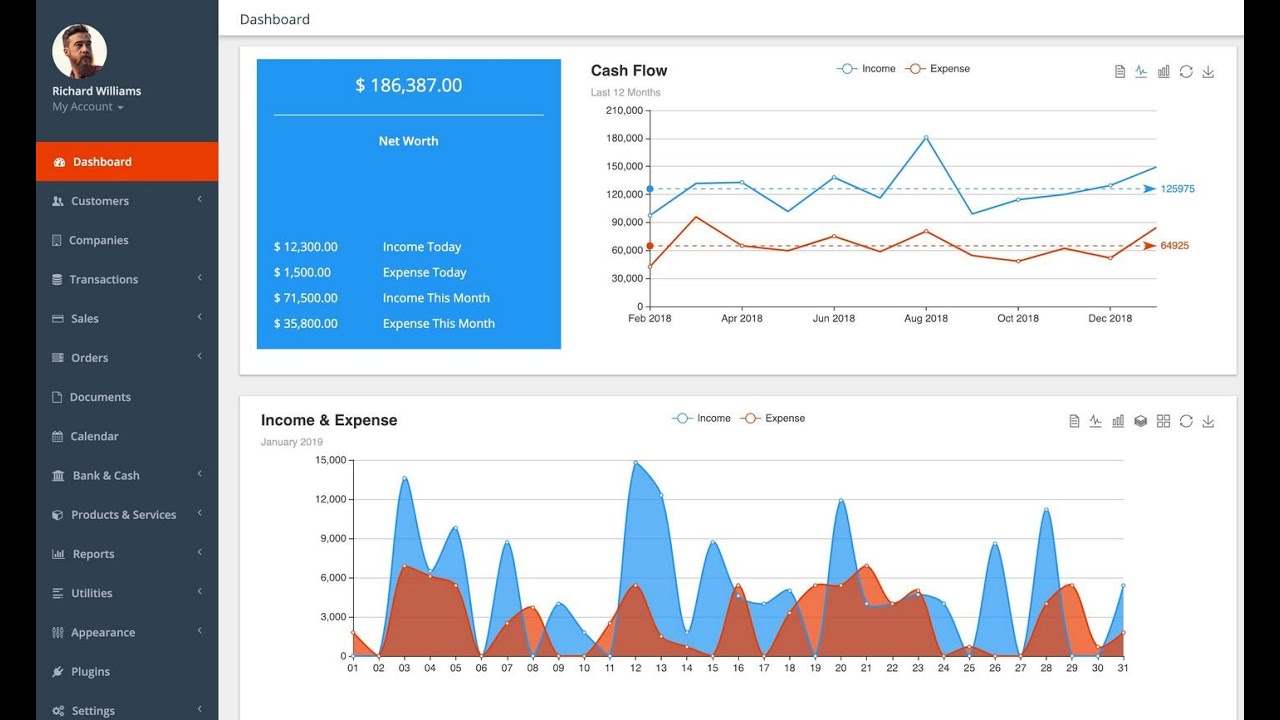The width and height of the screenshot is (1280, 720).
Task: Expand the Sales submenu chevron
Action: [x=200, y=317]
